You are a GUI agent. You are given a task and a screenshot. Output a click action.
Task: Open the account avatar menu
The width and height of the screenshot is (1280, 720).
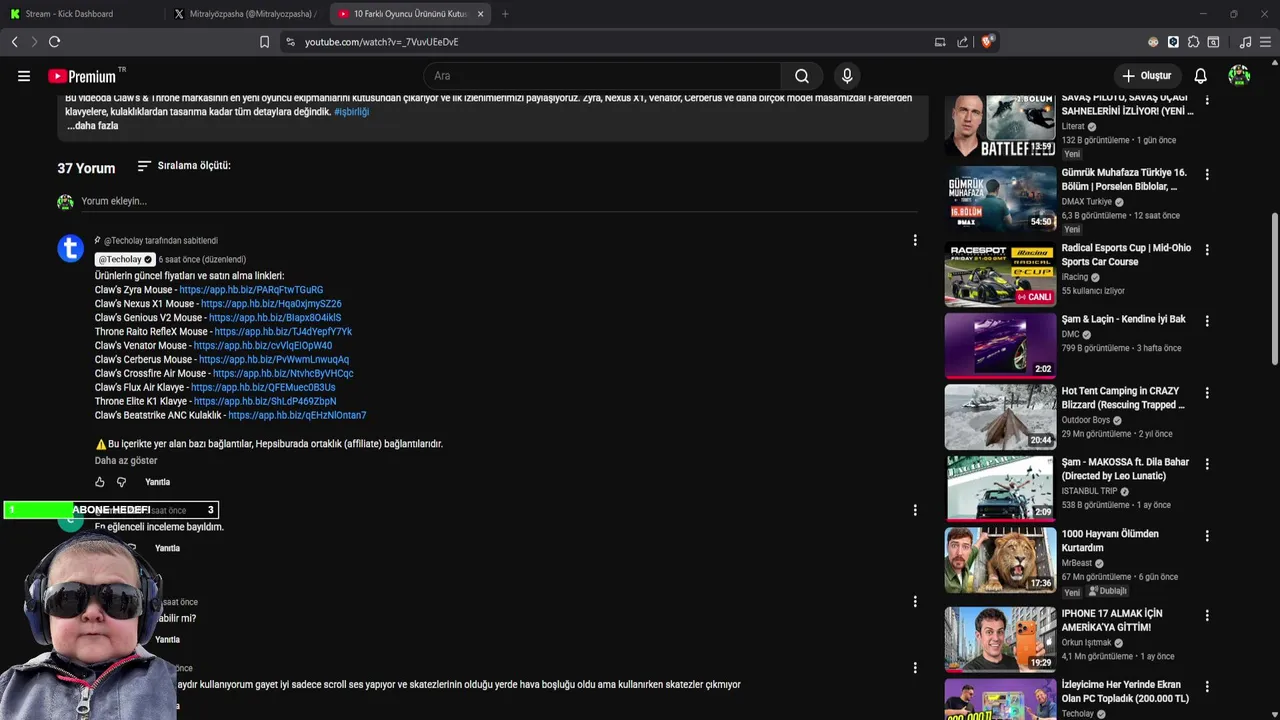coord(1239,76)
